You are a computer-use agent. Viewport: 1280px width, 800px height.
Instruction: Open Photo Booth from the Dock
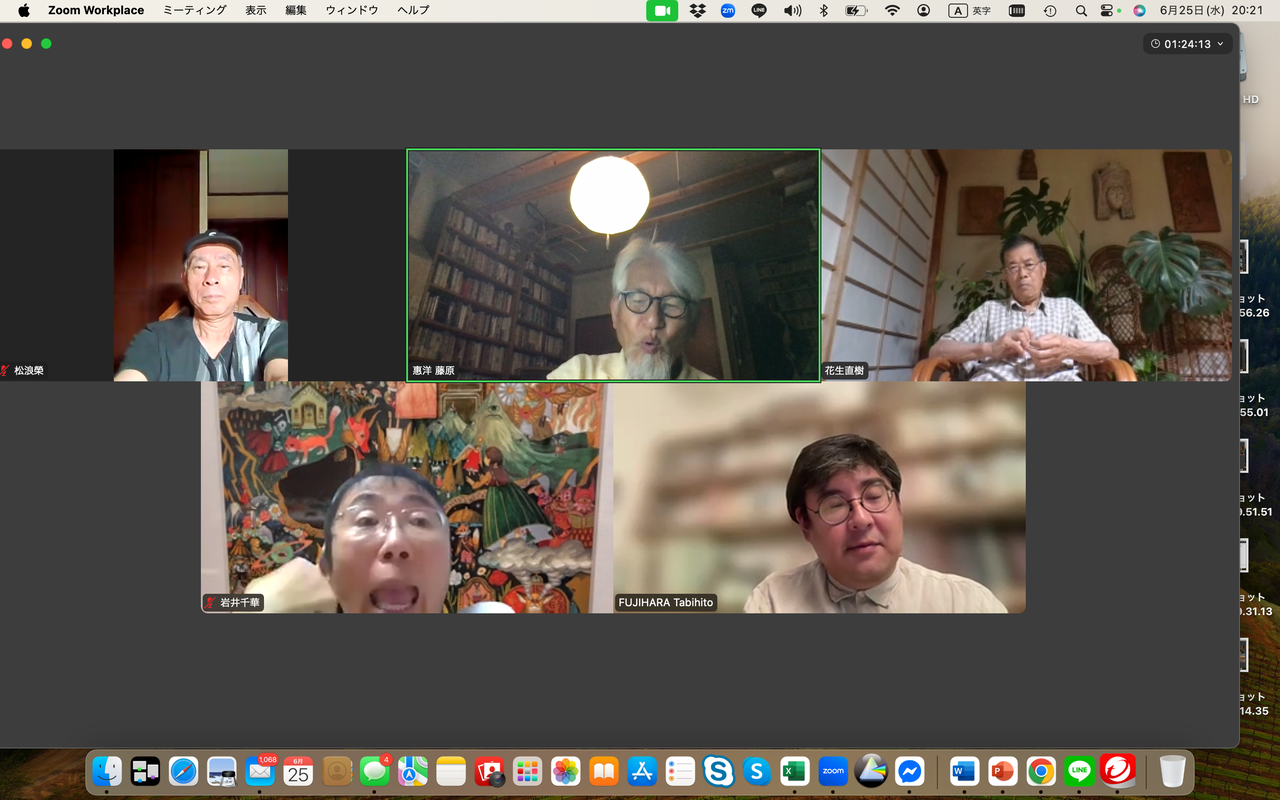pyautogui.click(x=489, y=771)
